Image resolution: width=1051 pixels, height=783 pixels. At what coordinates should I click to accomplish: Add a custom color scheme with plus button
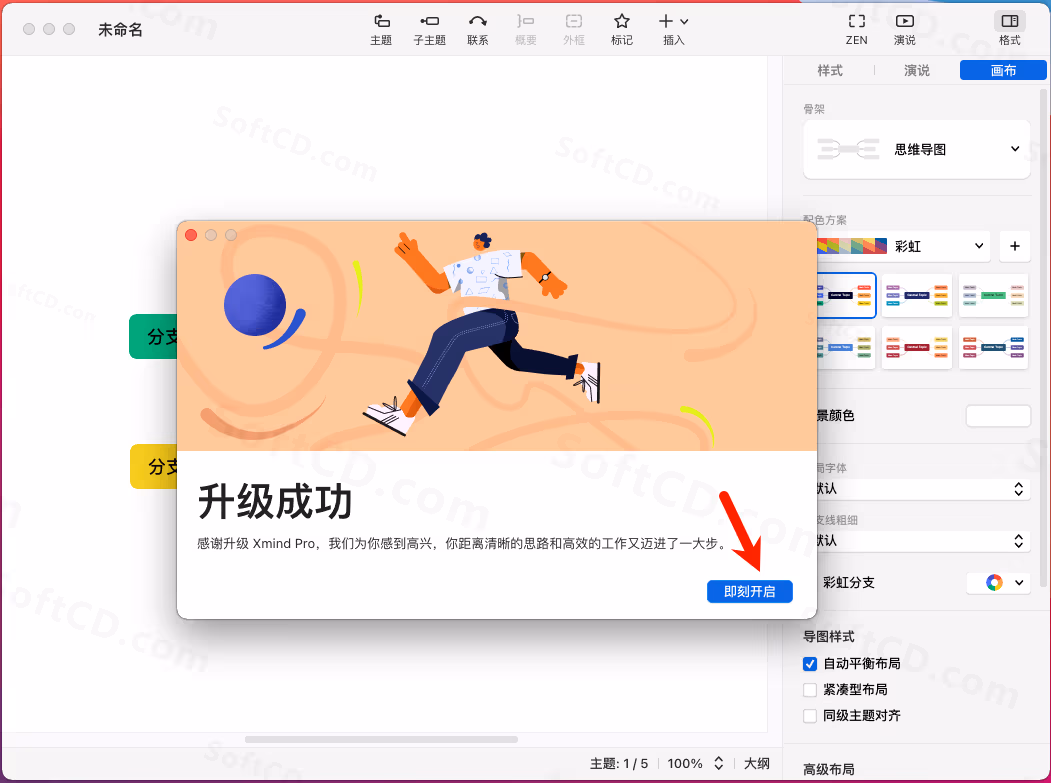(1015, 246)
